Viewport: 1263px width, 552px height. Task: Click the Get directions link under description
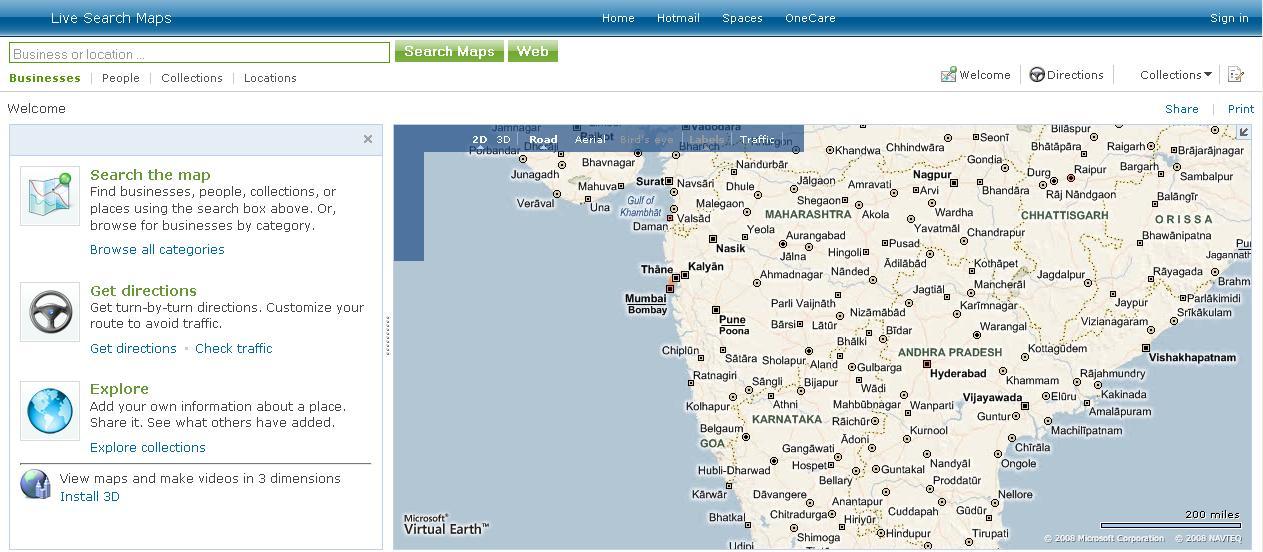click(133, 349)
